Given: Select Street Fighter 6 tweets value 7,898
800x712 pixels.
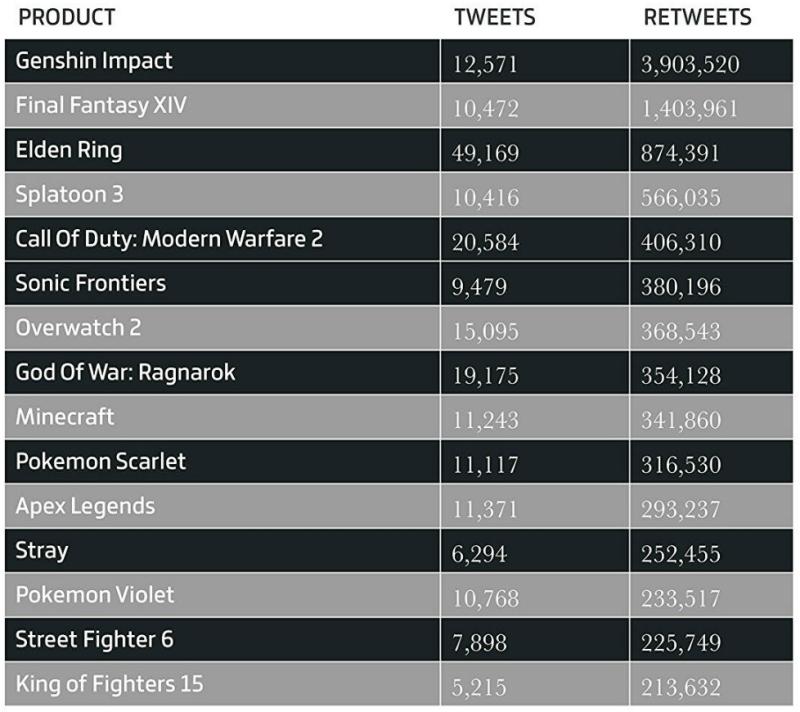Looking at the screenshot, I should pyautogui.click(x=480, y=643).
